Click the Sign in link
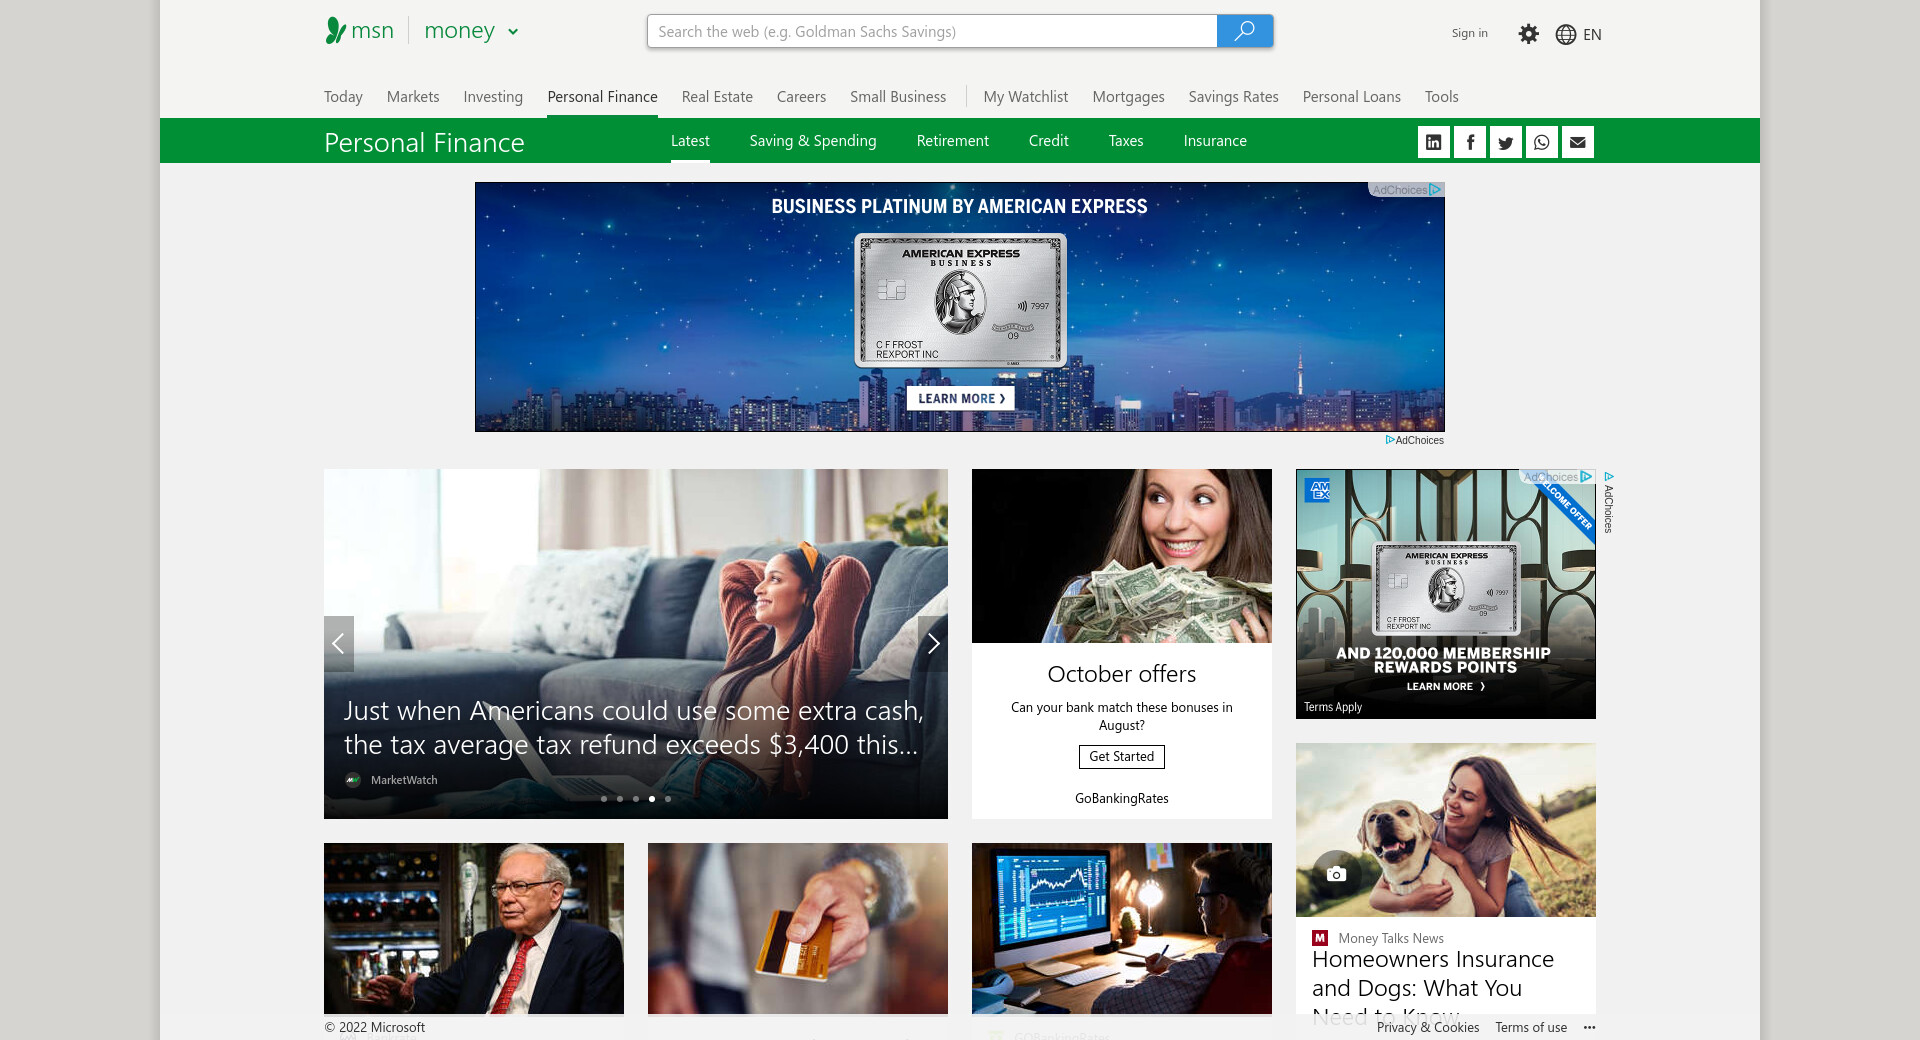Screen dimensions: 1920x1040 tap(1469, 33)
